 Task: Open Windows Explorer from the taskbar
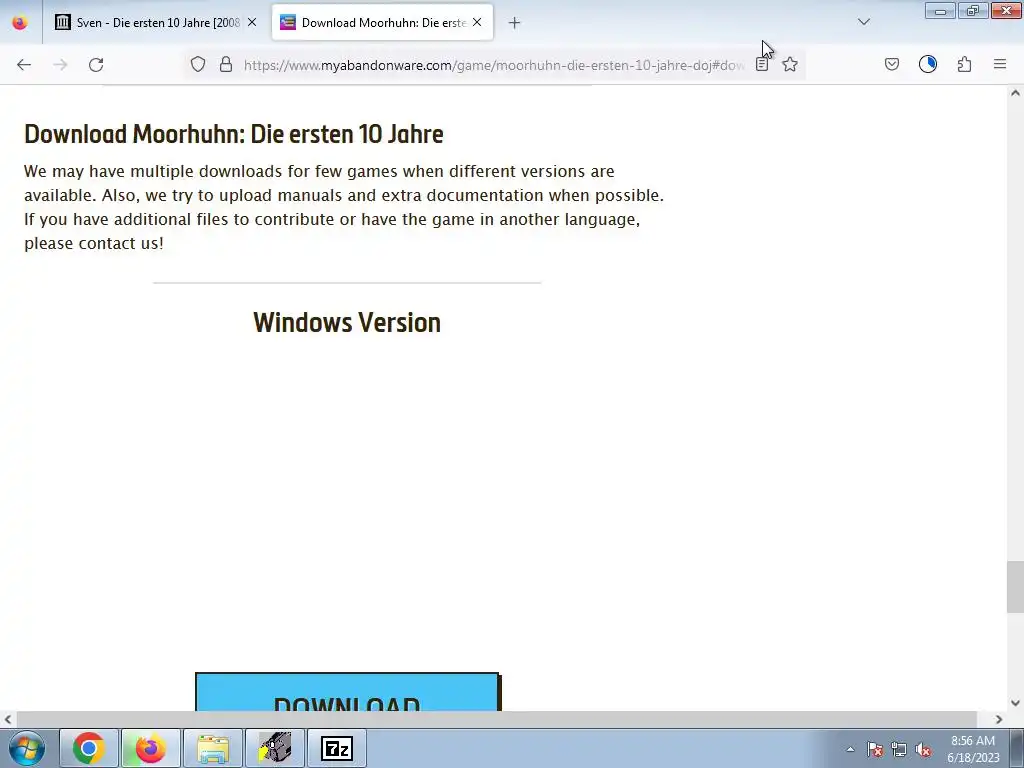tap(213, 748)
